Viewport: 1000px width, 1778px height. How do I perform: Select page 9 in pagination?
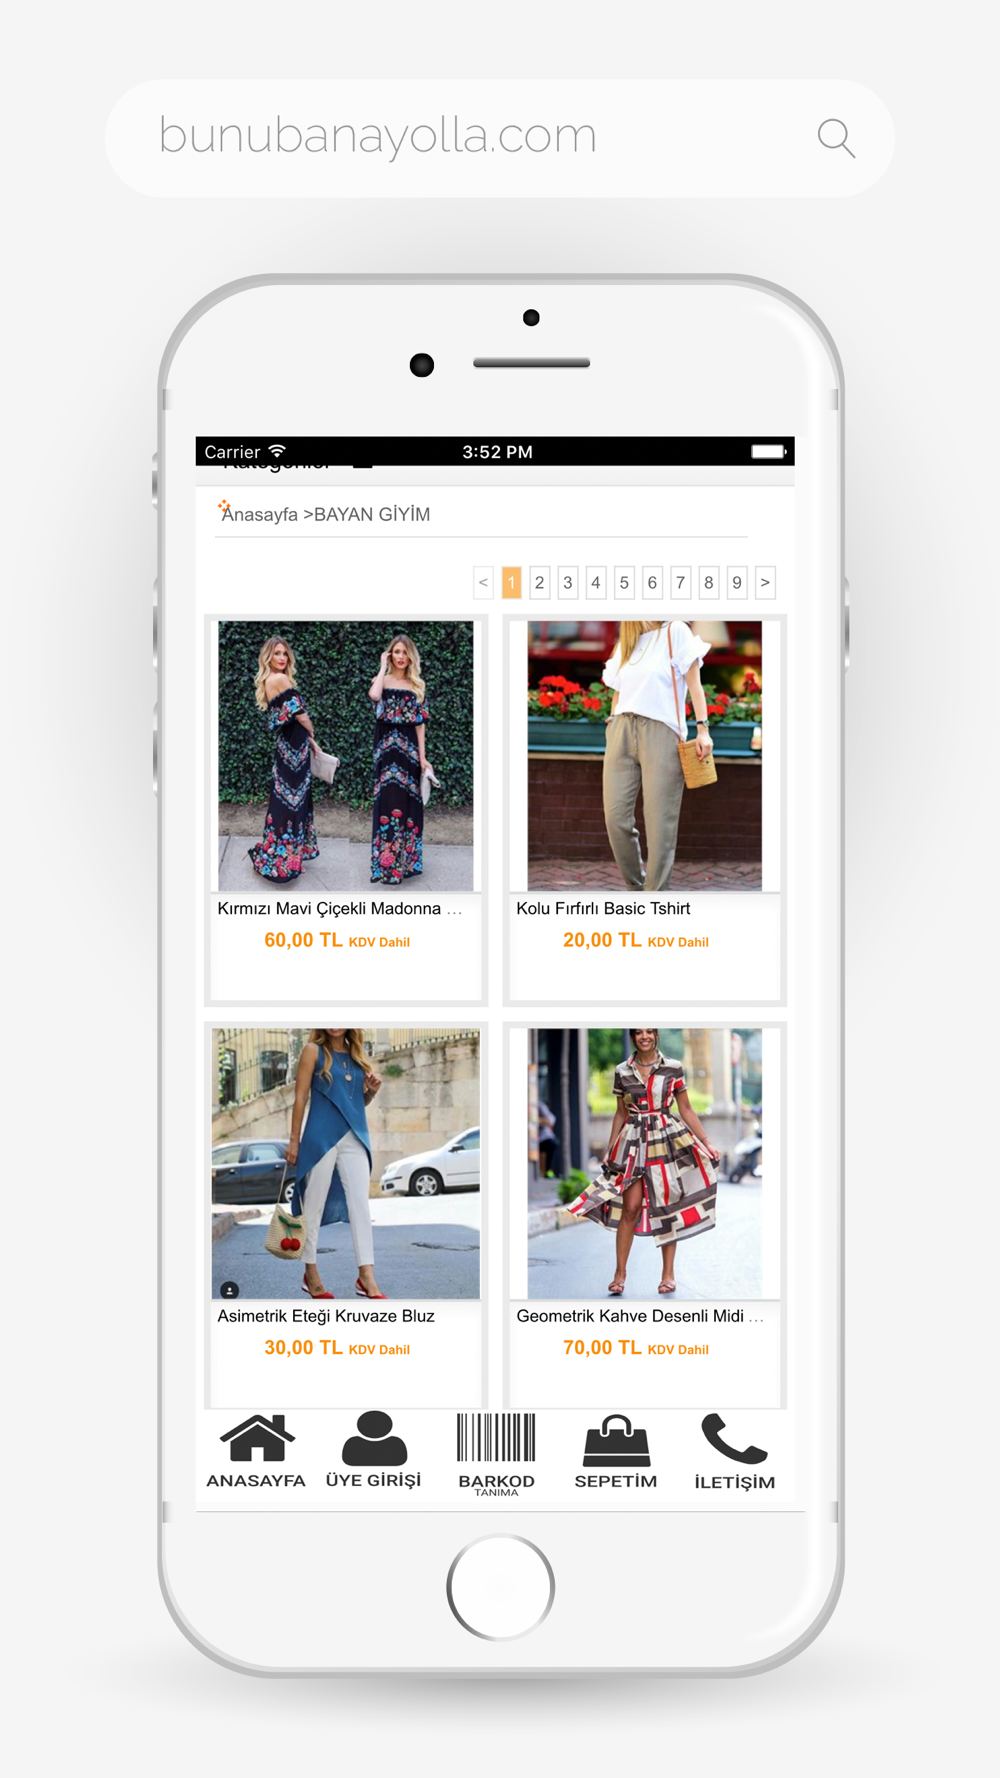(x=737, y=582)
